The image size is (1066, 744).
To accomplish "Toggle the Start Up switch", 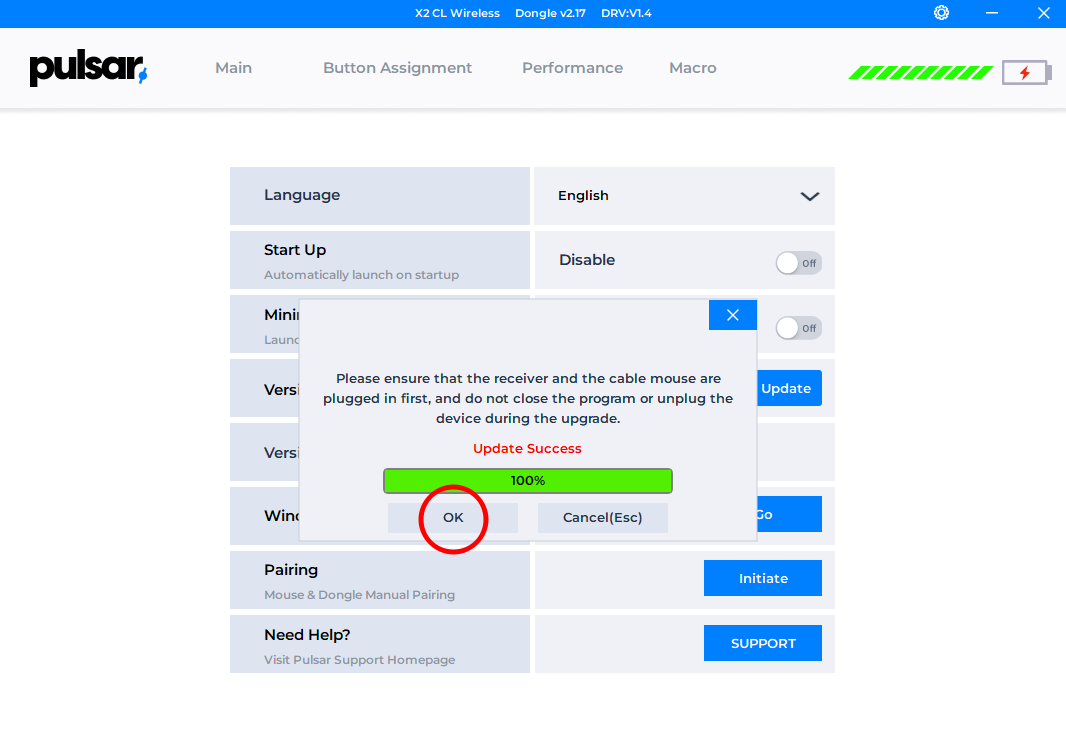I will point(799,263).
